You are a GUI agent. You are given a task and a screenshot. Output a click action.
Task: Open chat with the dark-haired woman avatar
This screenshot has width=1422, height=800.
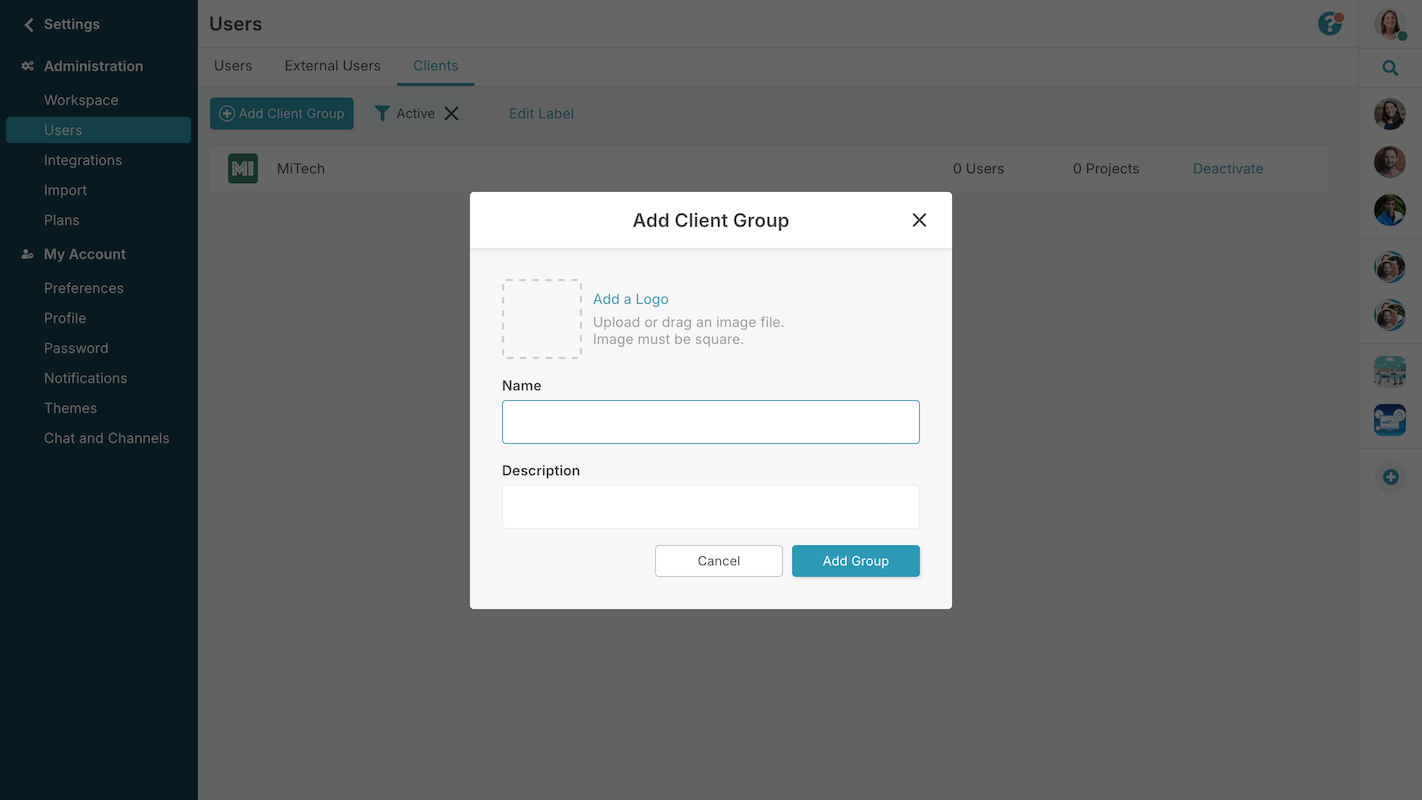[1390, 114]
